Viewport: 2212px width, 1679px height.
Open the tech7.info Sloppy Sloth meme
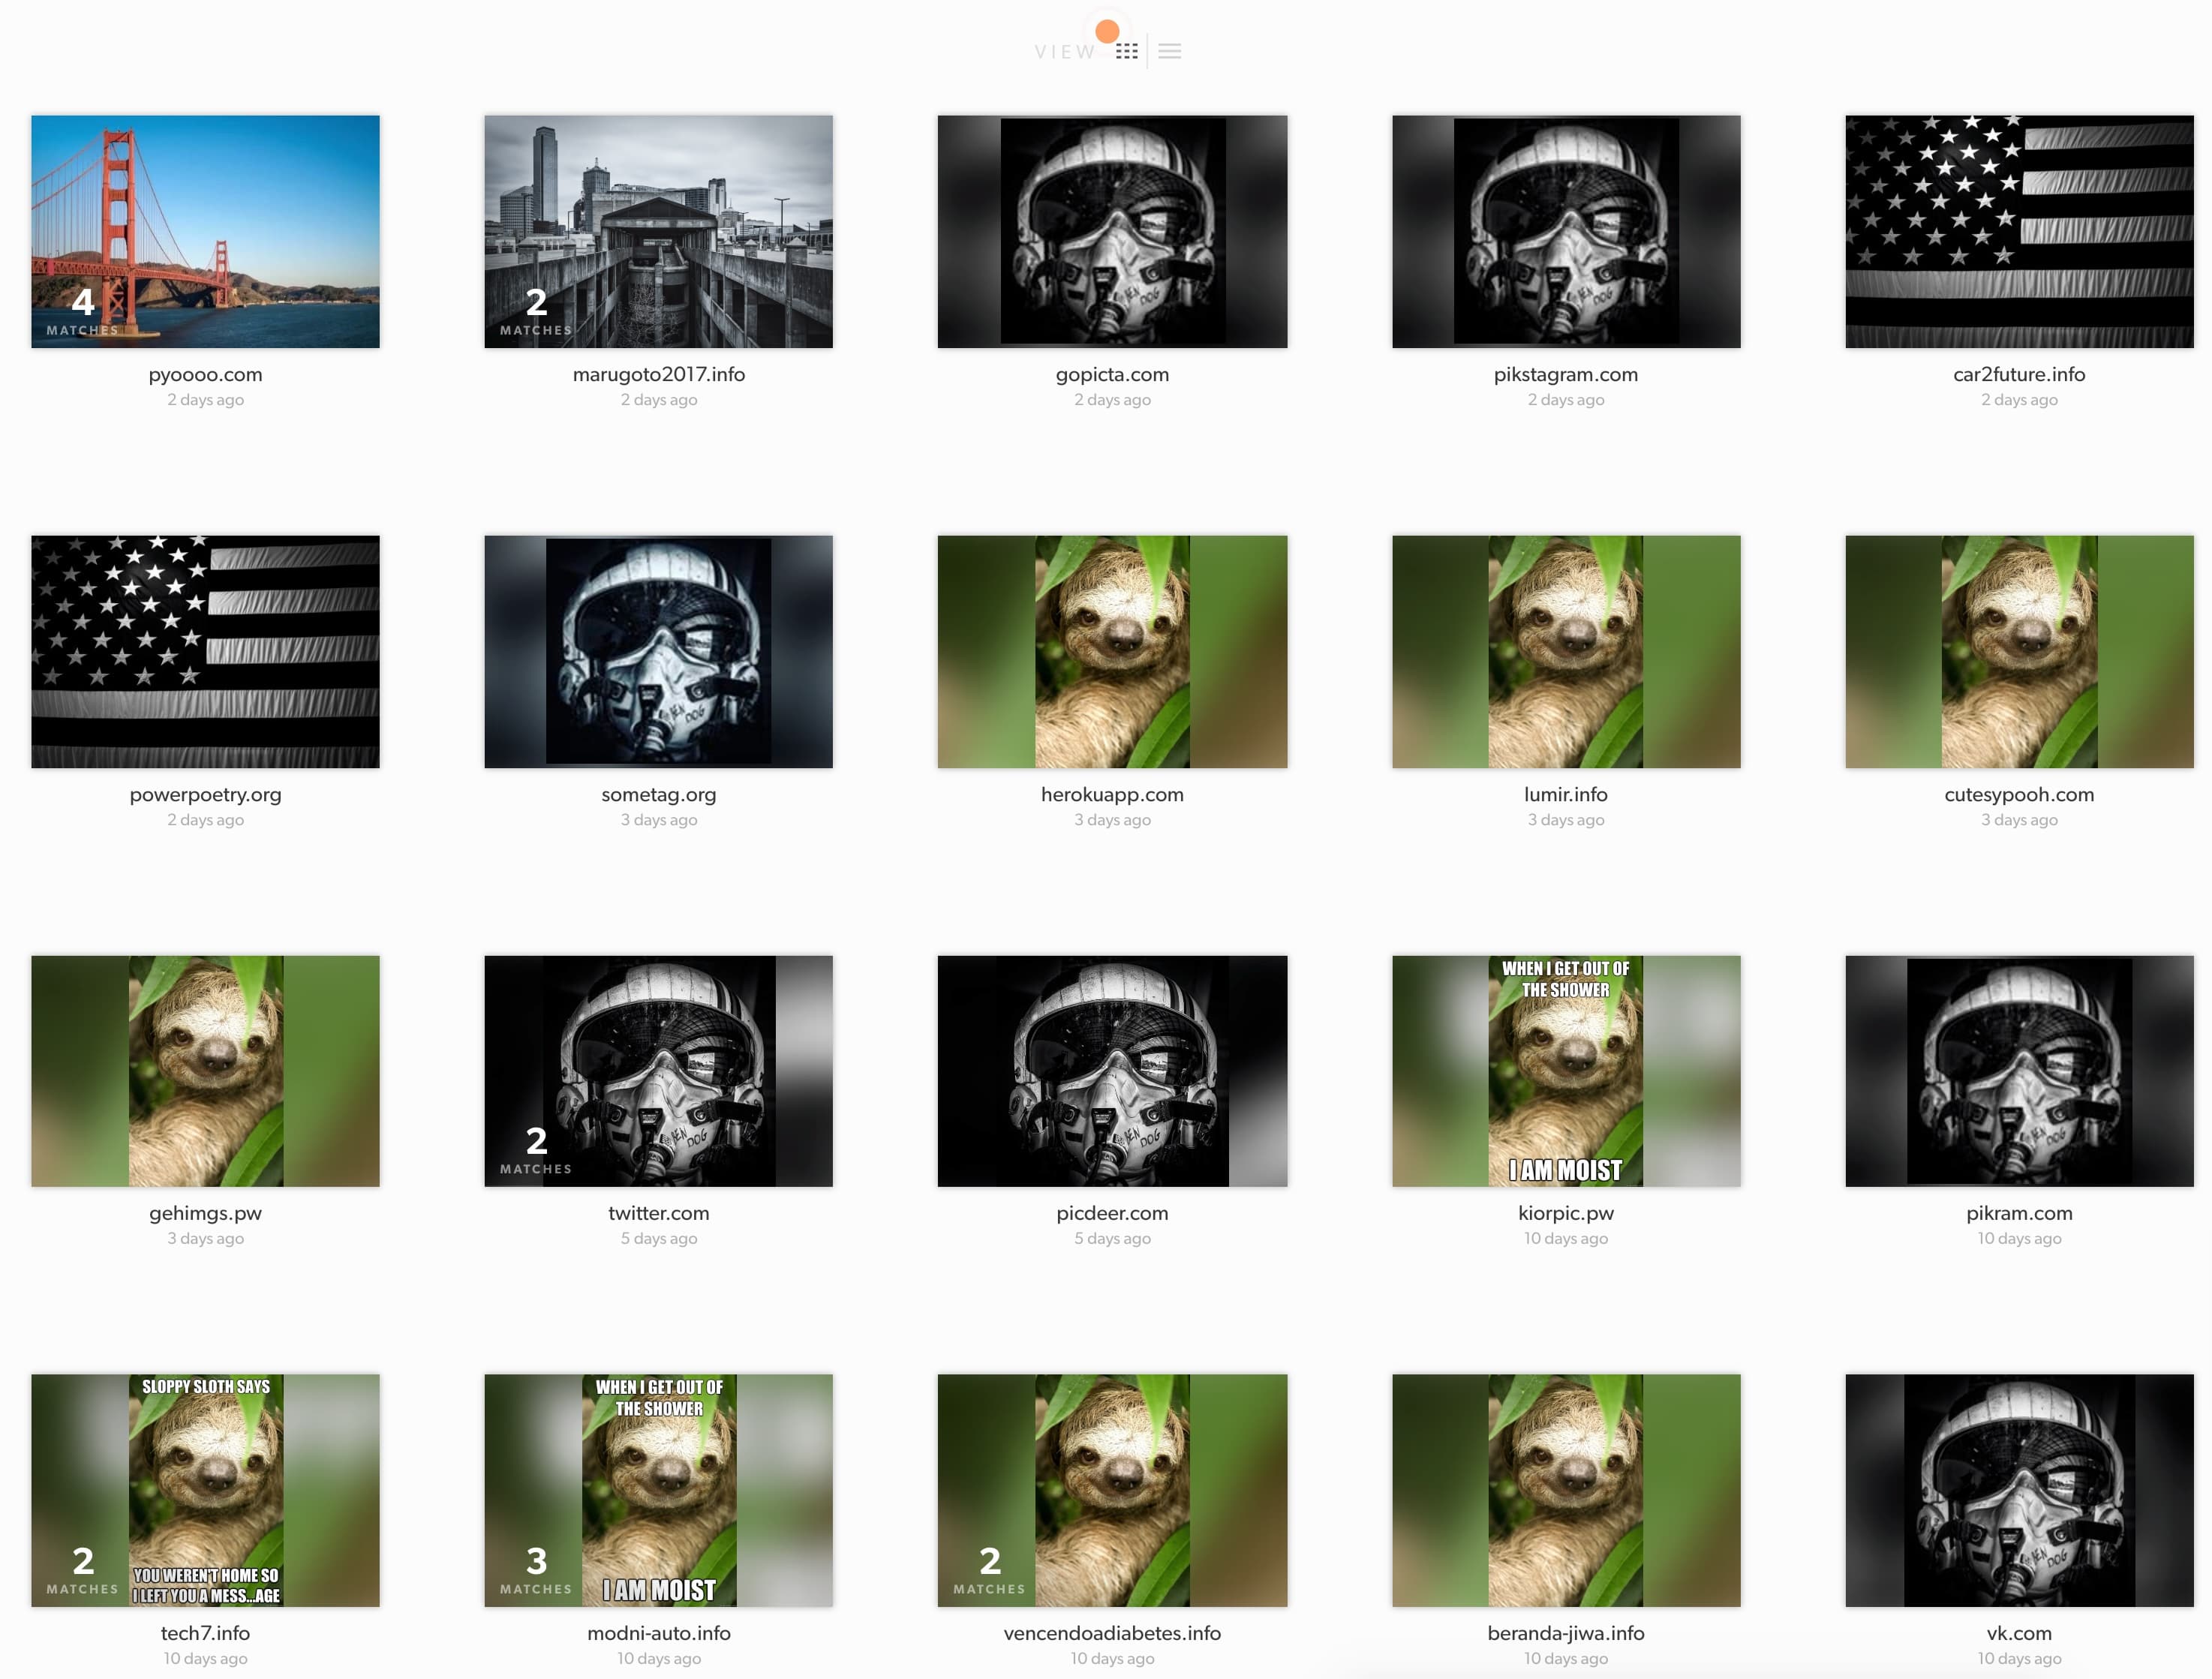pos(205,1490)
